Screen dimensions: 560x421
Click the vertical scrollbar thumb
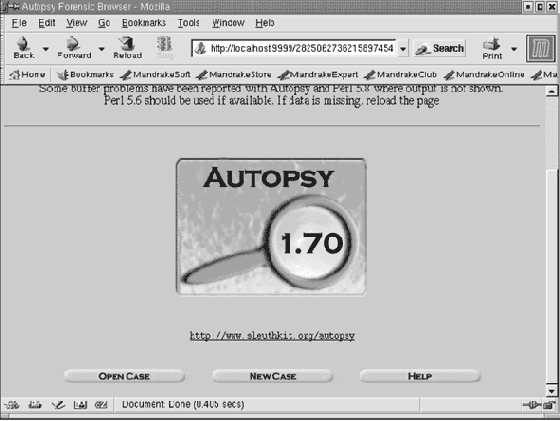coord(552,277)
